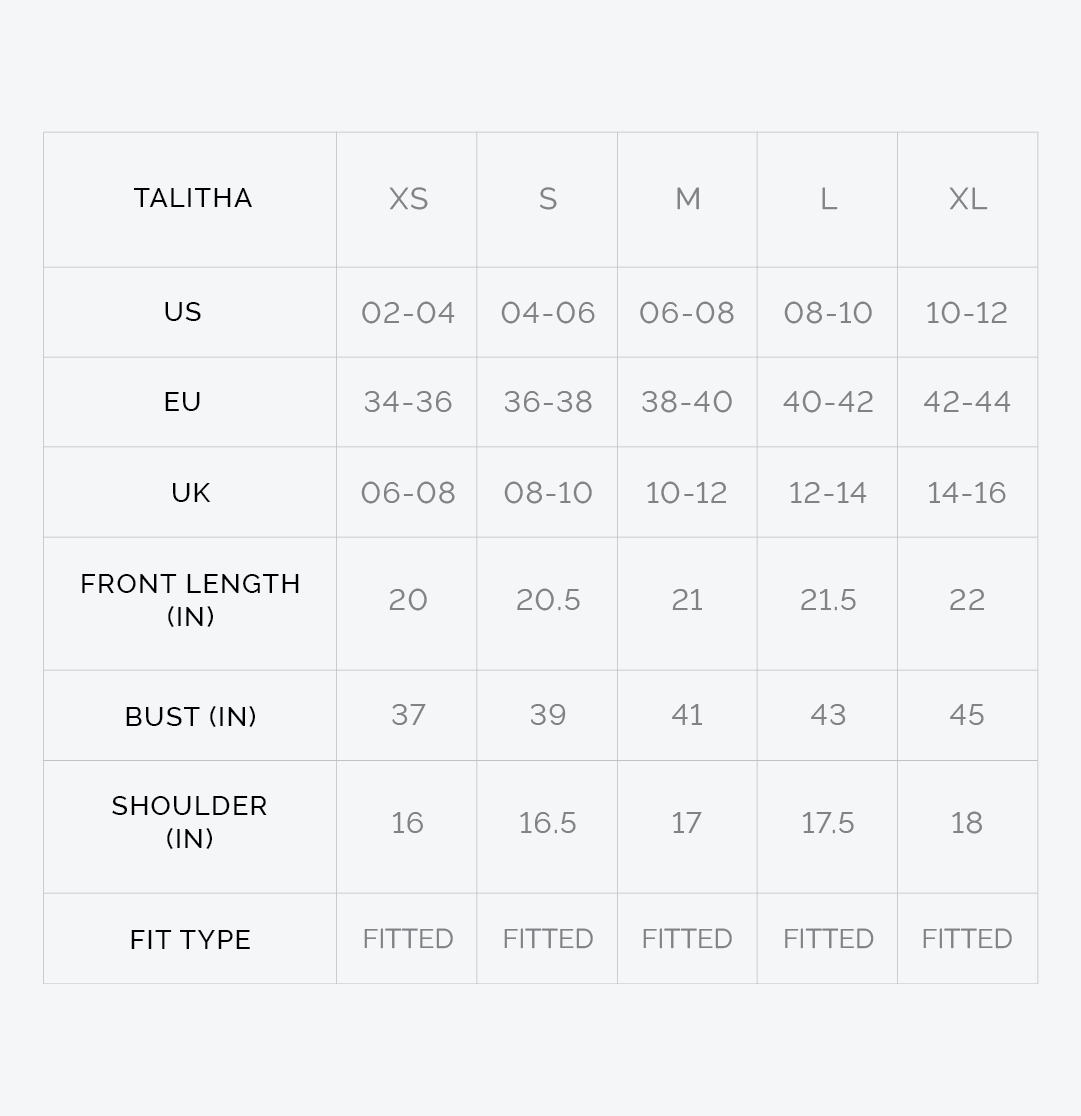
Task: Click the TALITHA table header cell
Action: click(193, 198)
